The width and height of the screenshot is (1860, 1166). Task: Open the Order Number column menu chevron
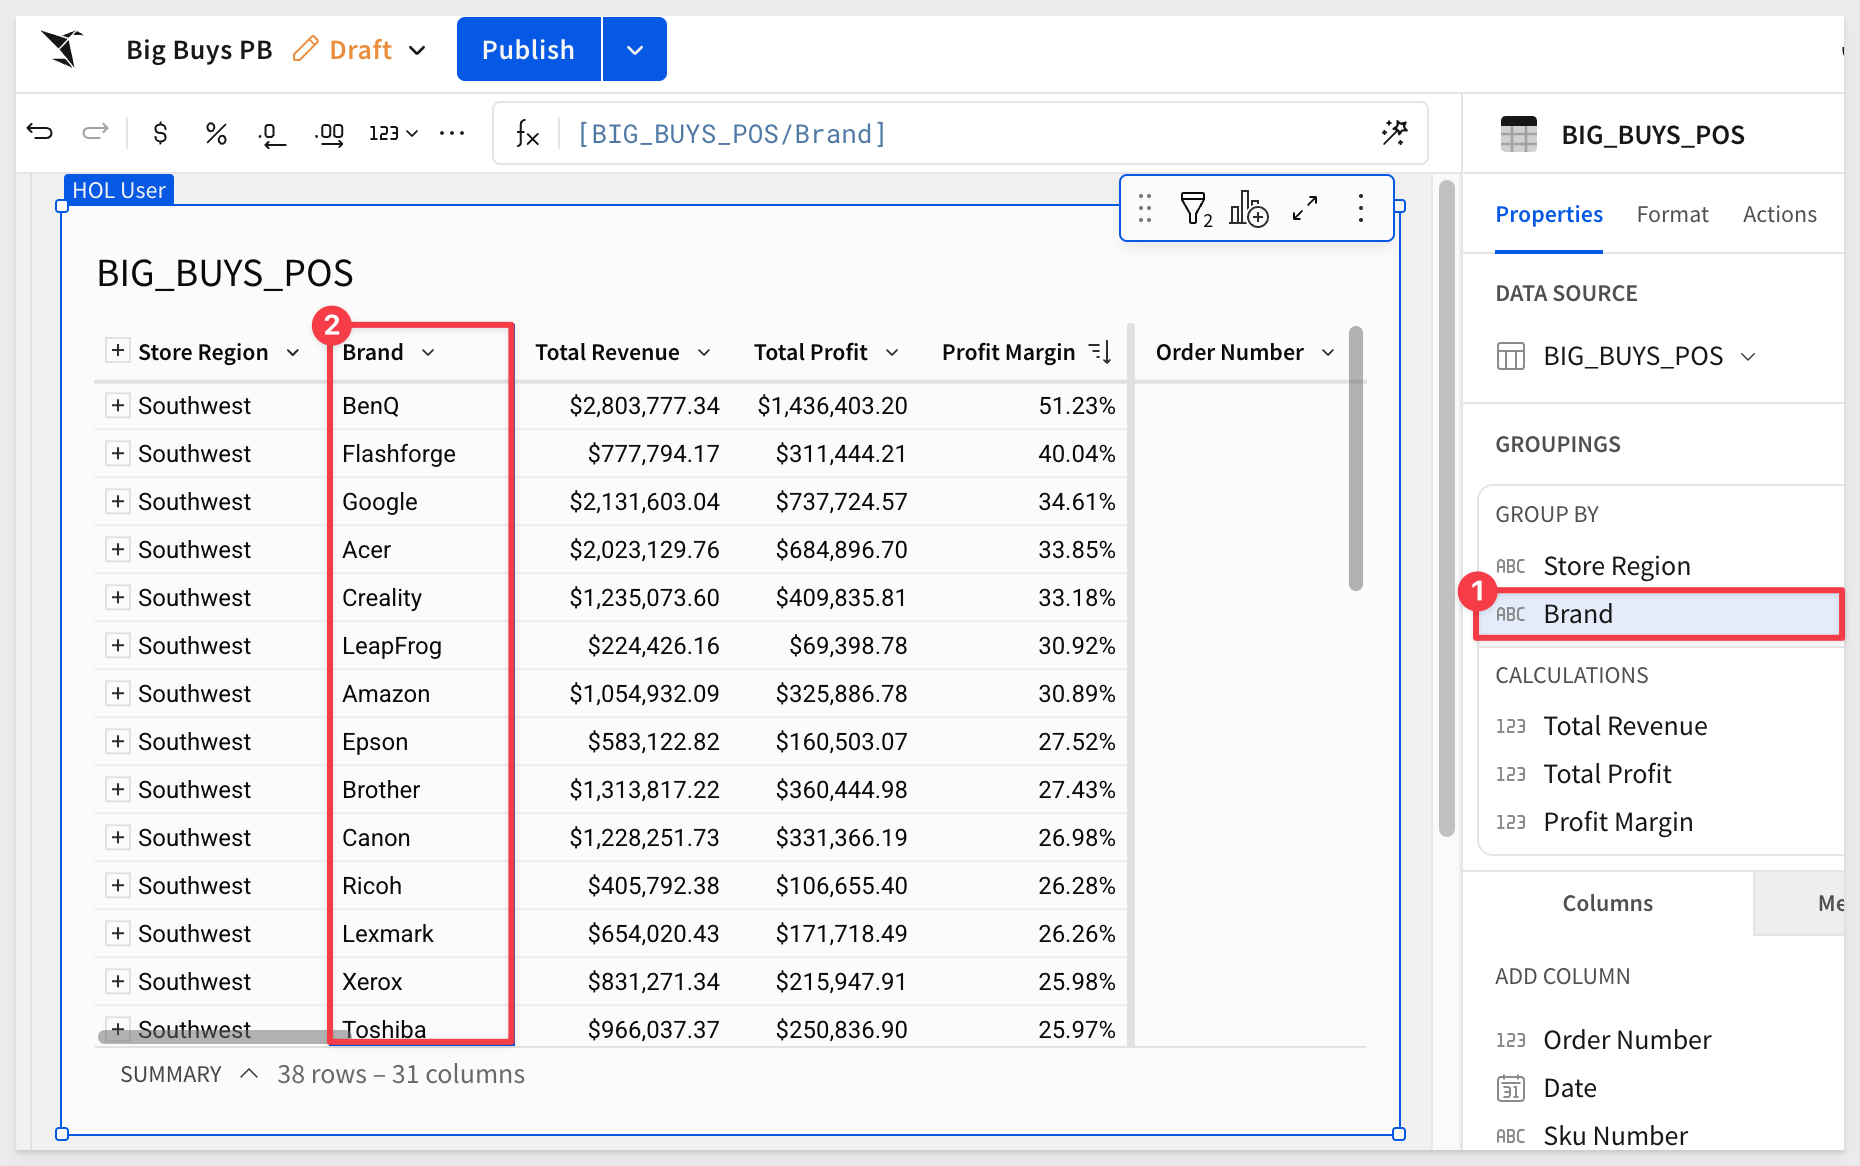point(1328,352)
